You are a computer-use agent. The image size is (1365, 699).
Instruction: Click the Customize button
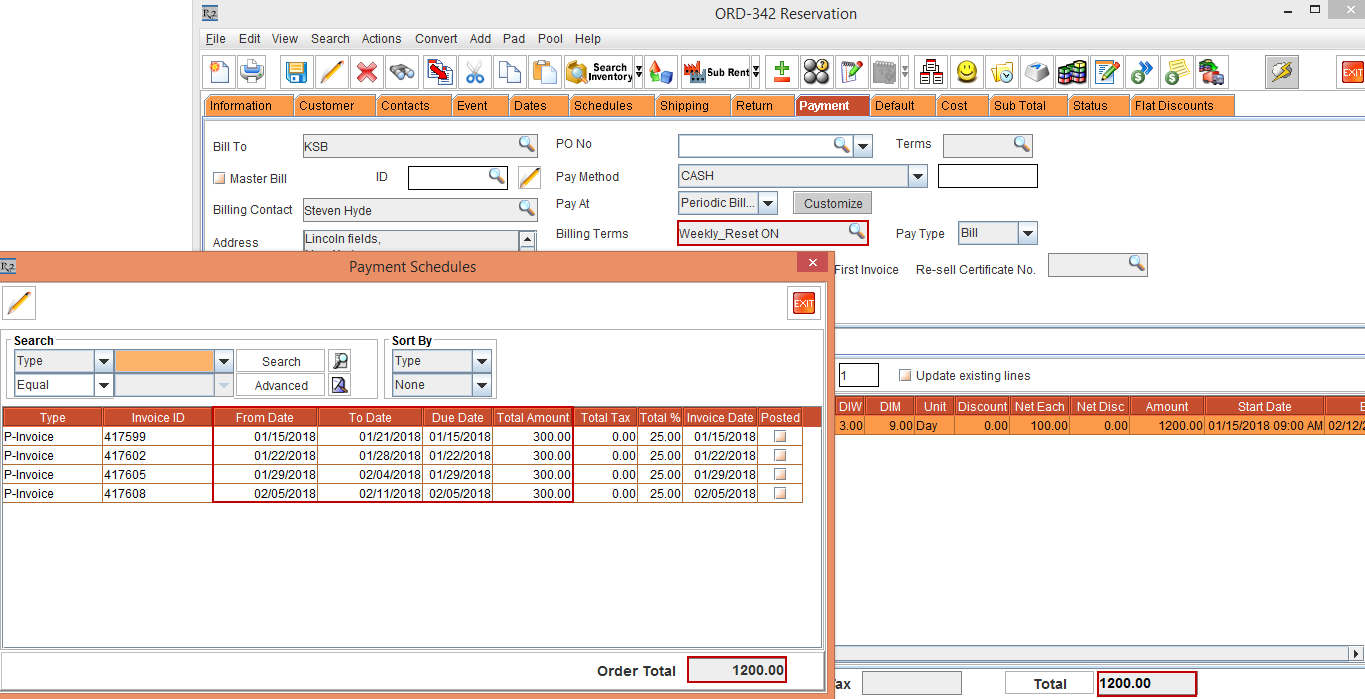coord(832,203)
